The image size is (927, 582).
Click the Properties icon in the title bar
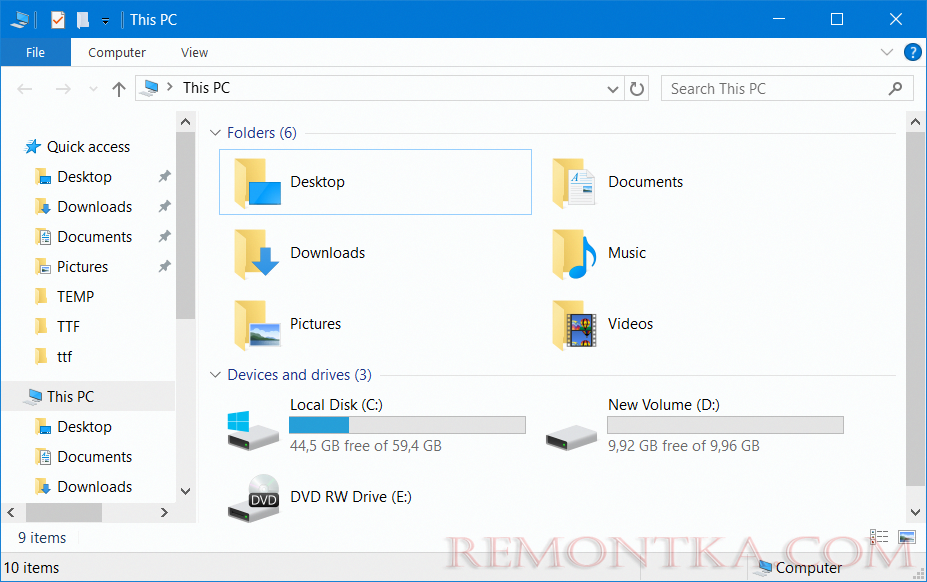point(57,20)
